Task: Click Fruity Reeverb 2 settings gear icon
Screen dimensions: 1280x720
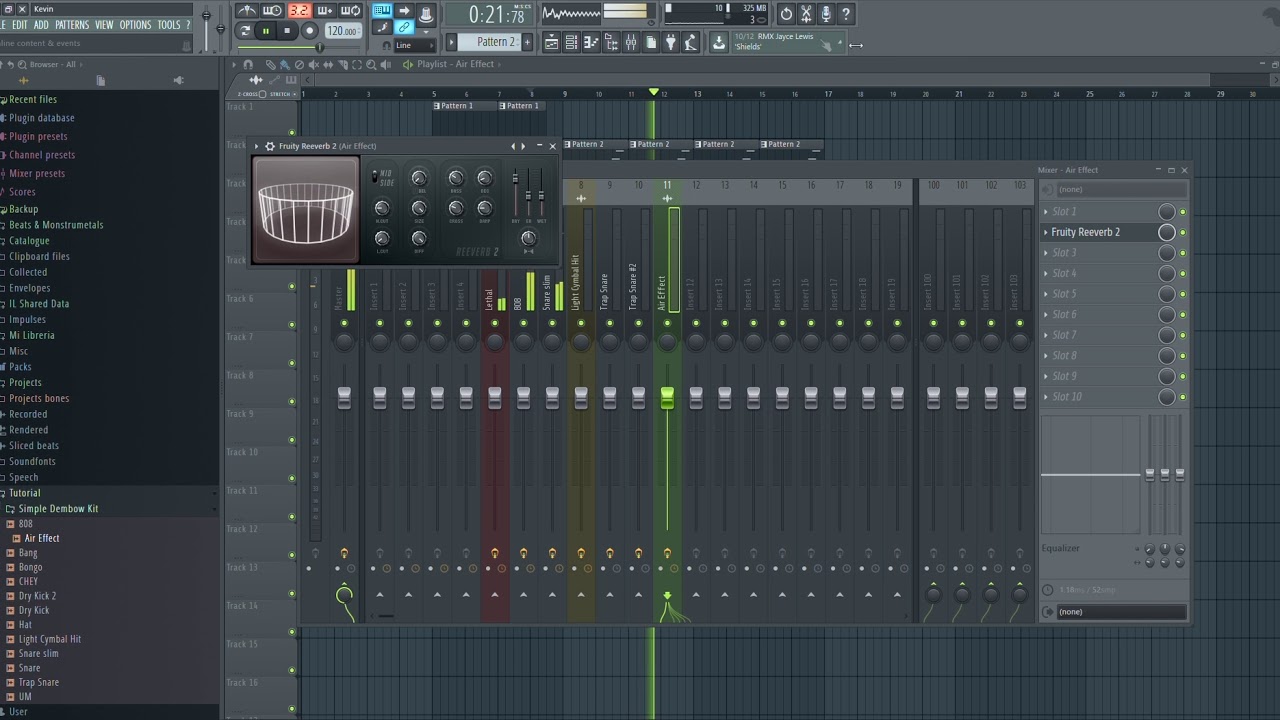Action: pyautogui.click(x=270, y=146)
